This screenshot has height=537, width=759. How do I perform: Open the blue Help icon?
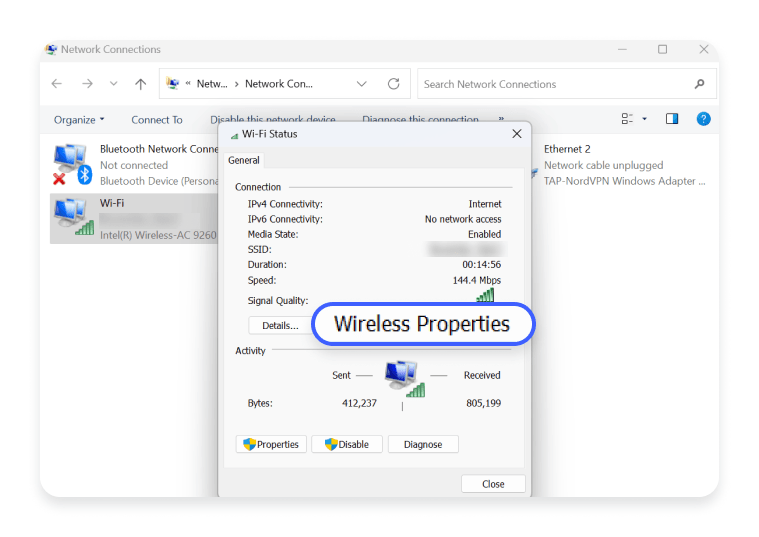703,119
